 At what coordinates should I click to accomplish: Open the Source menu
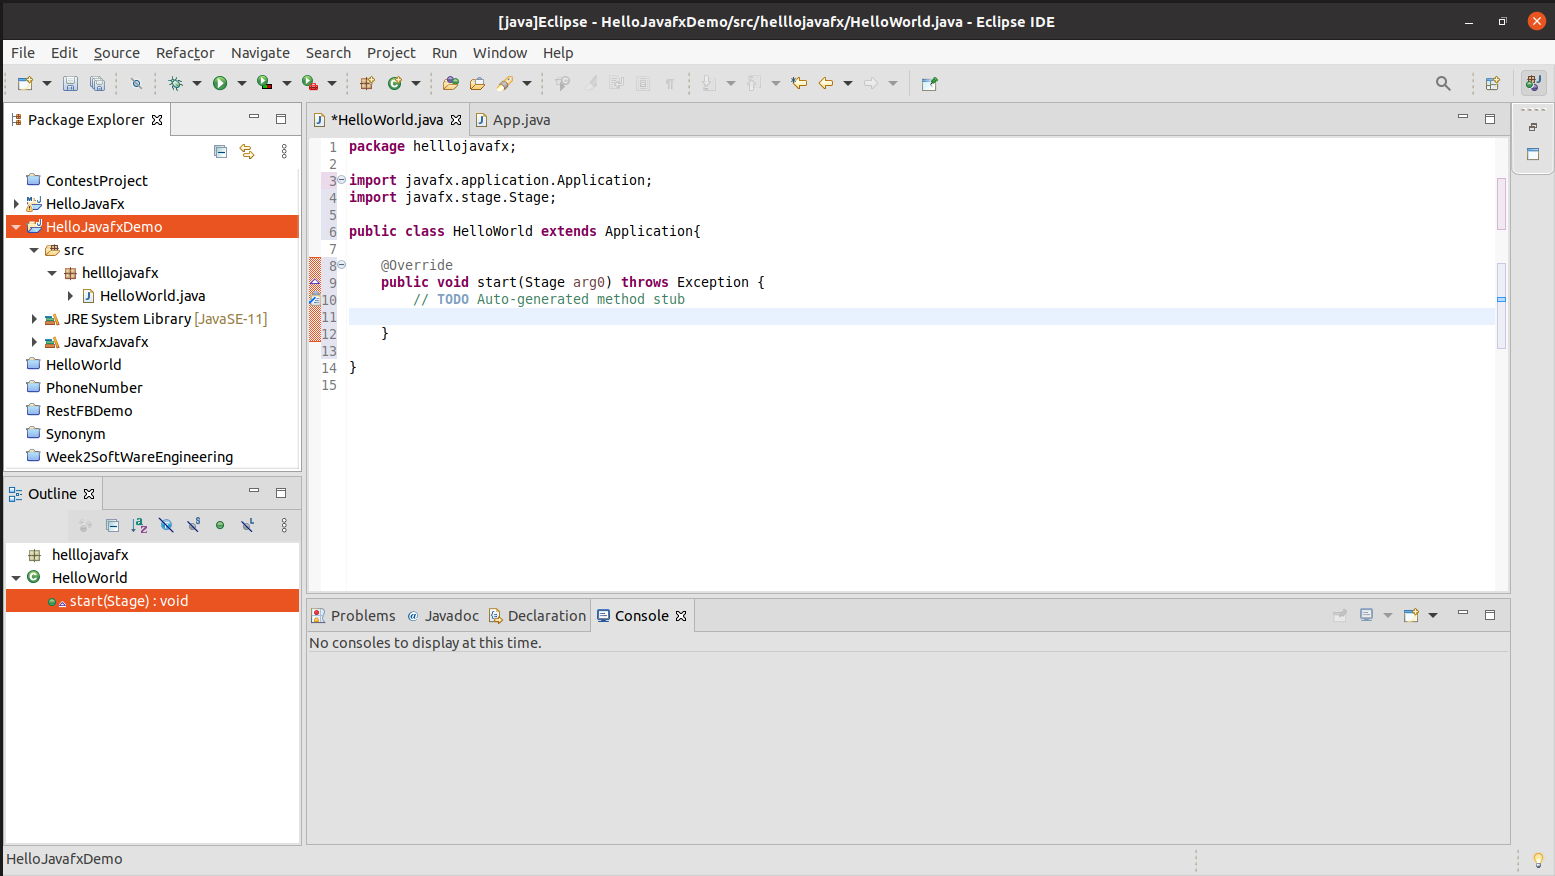tap(116, 53)
